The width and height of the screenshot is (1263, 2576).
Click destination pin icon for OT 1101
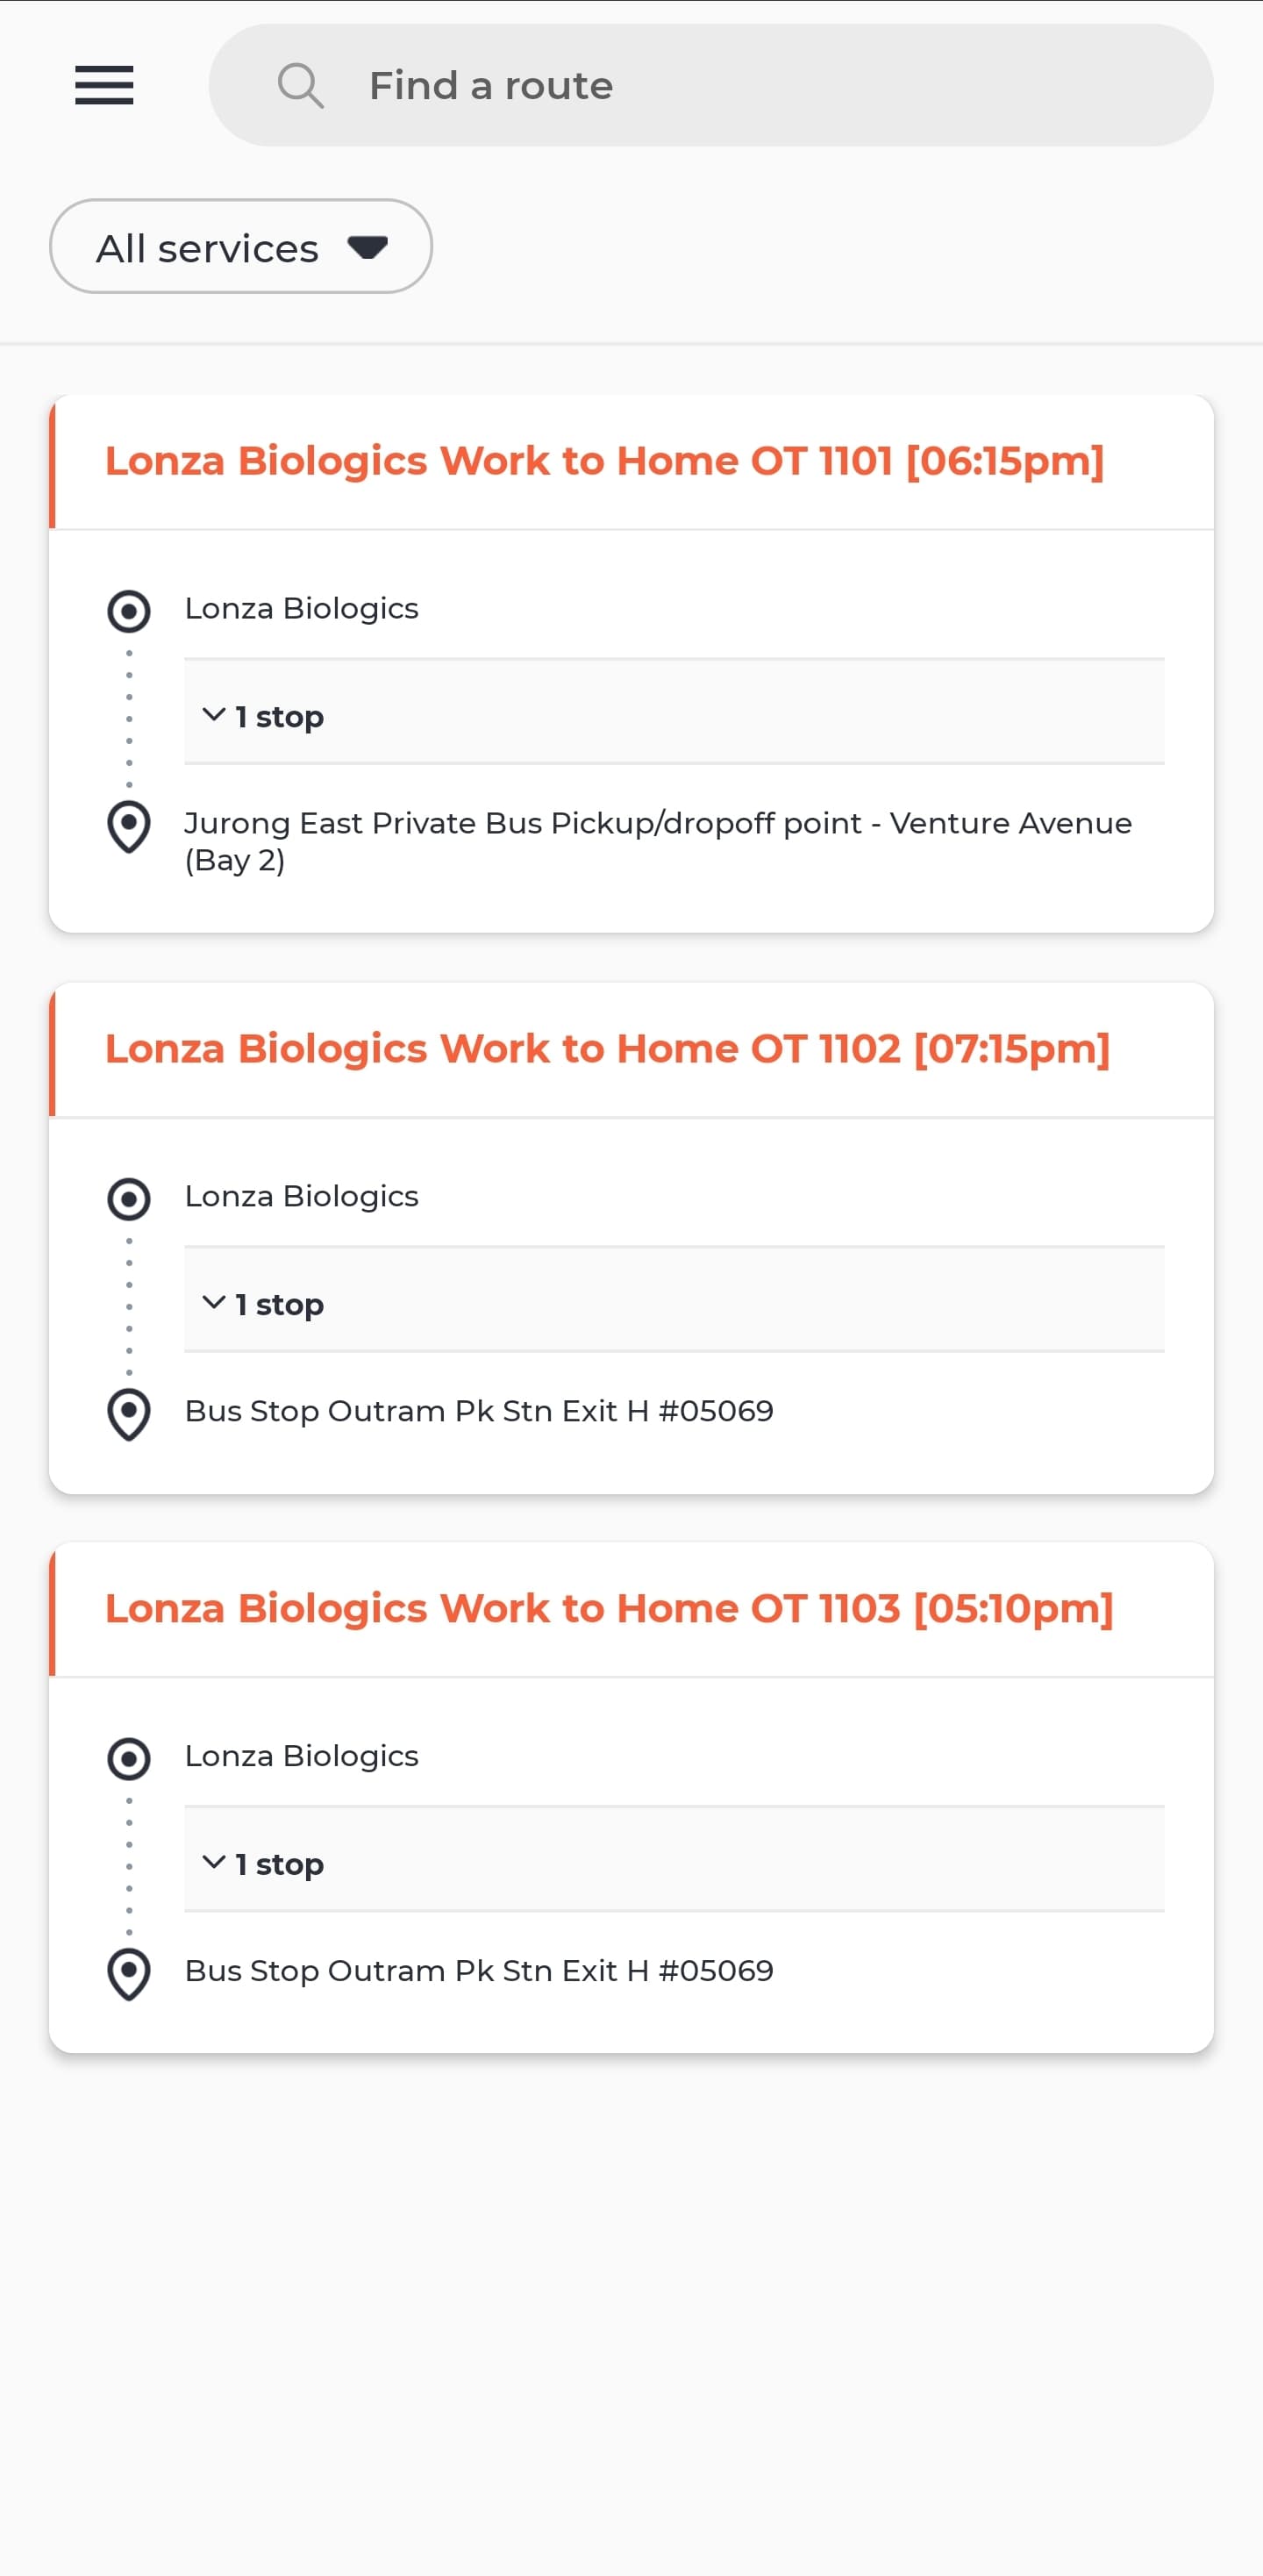[x=129, y=827]
